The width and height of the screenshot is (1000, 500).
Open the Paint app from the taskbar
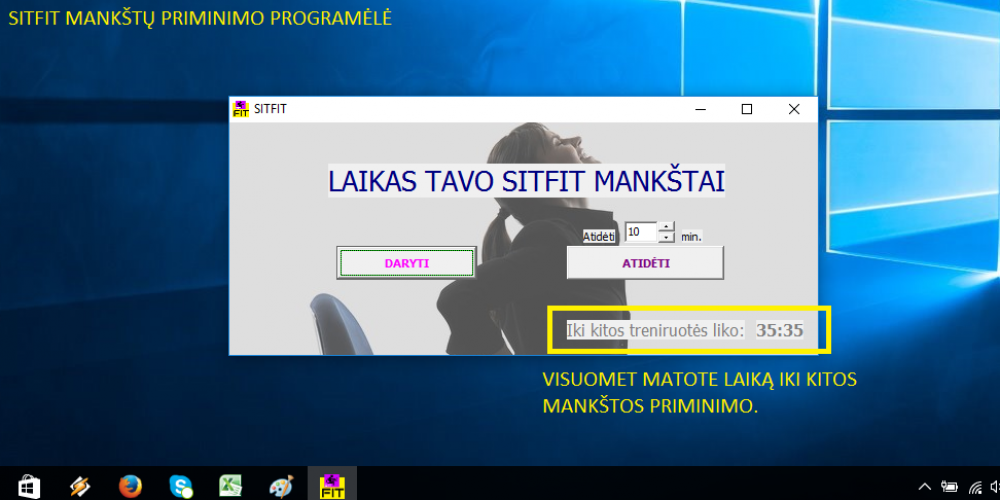tap(281, 486)
